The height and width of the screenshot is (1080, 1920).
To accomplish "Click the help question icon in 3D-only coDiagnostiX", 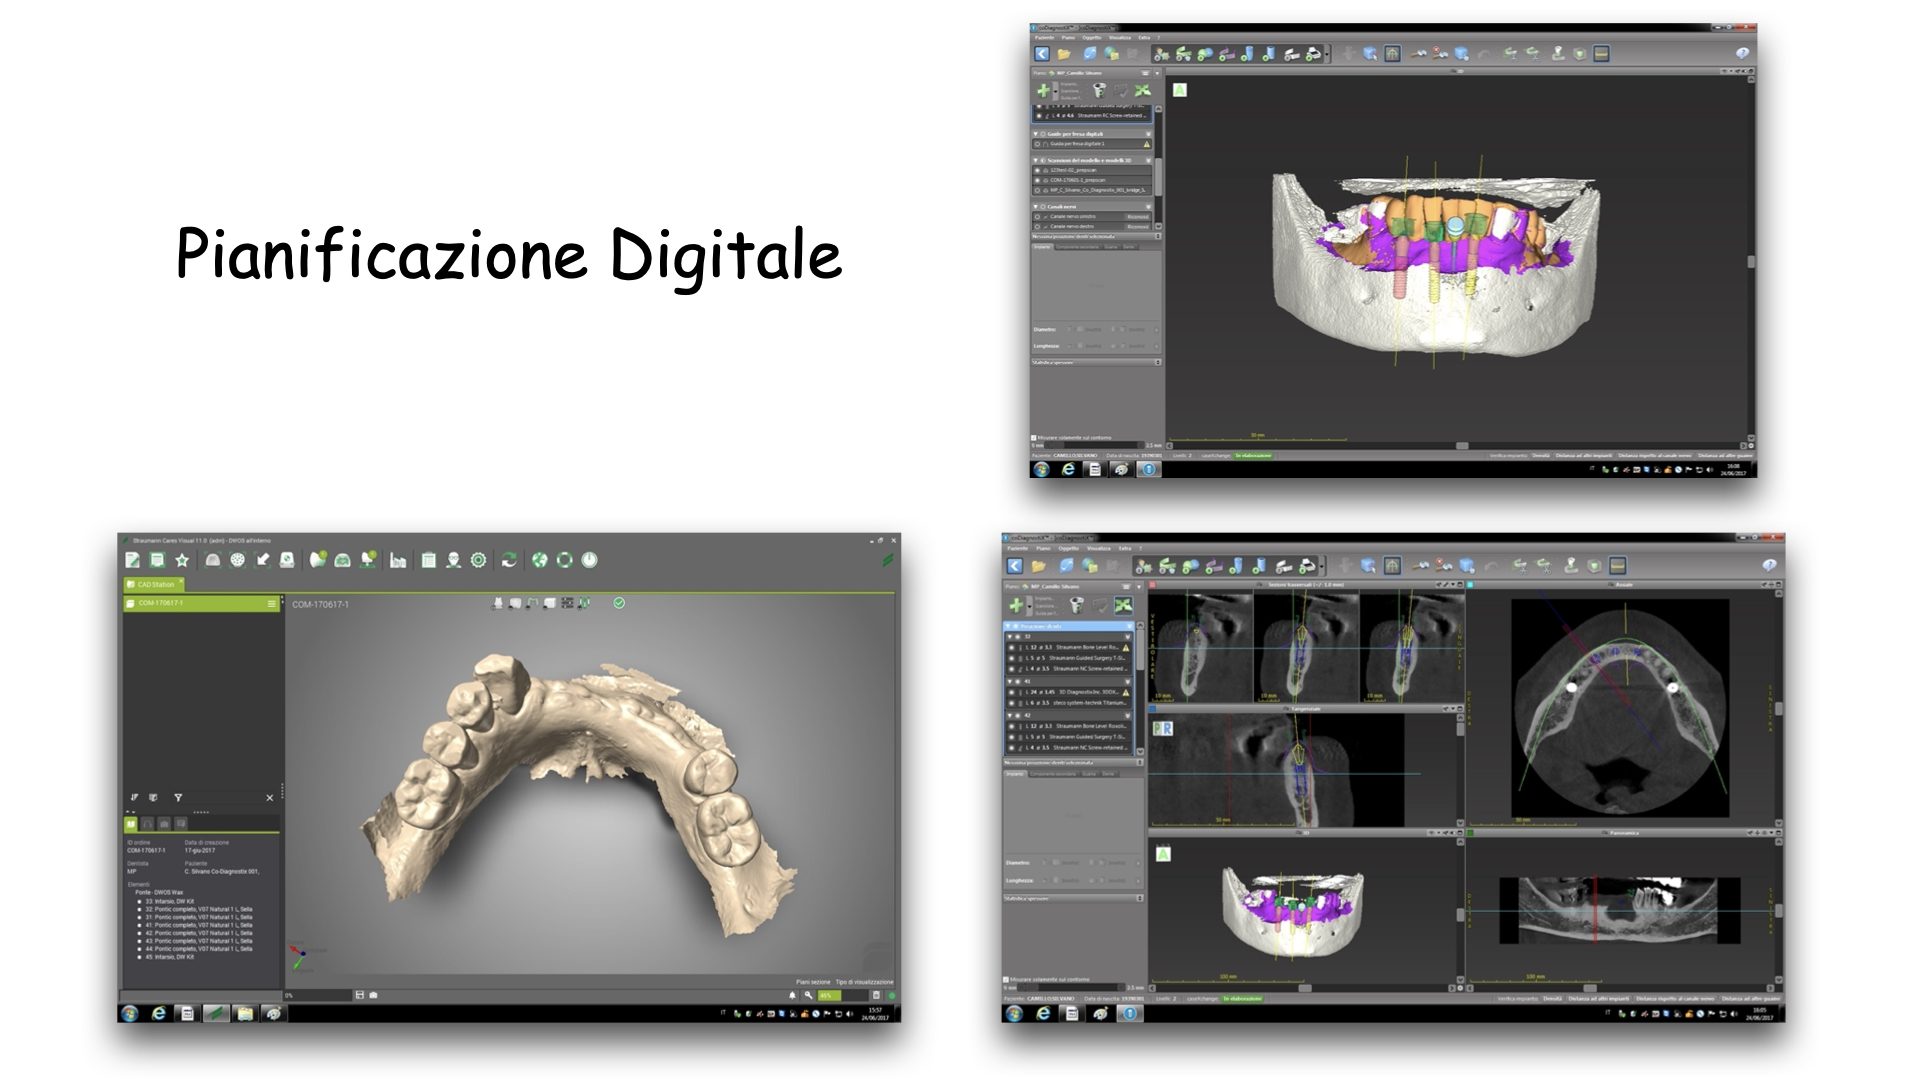I will click(1742, 53).
